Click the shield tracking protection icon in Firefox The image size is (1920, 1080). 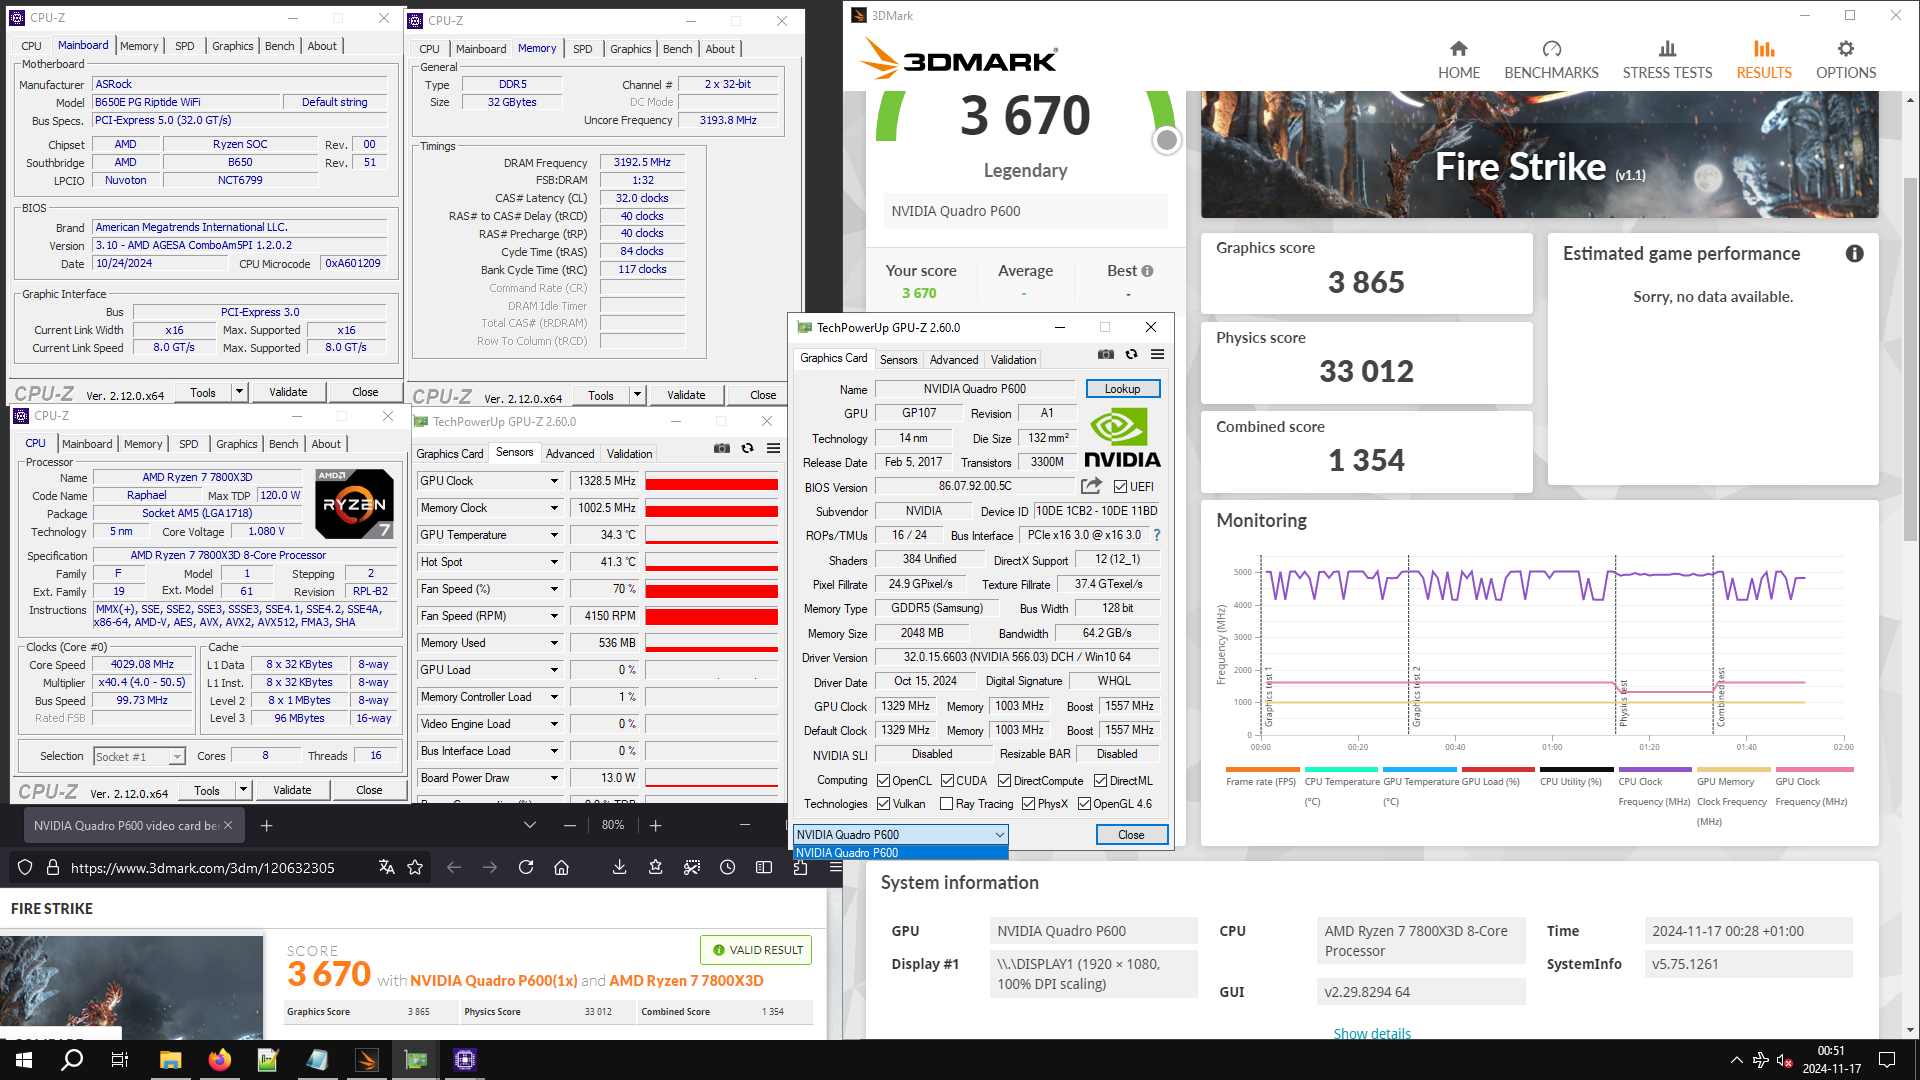click(25, 867)
